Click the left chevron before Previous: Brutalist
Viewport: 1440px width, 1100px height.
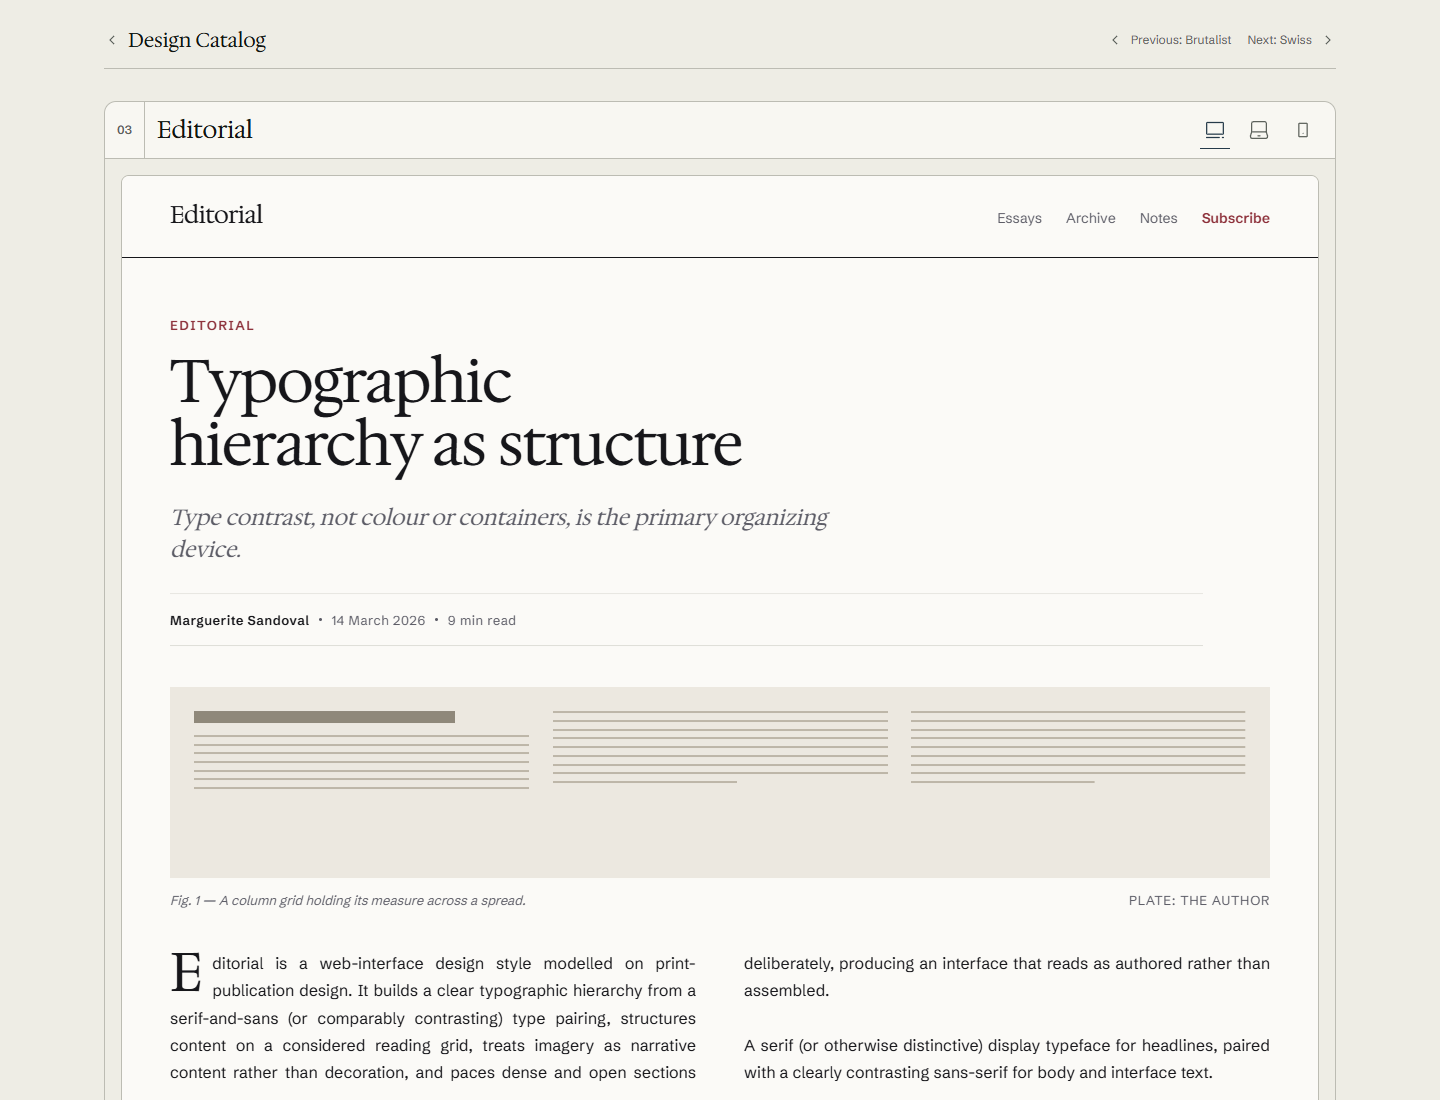pos(1115,40)
